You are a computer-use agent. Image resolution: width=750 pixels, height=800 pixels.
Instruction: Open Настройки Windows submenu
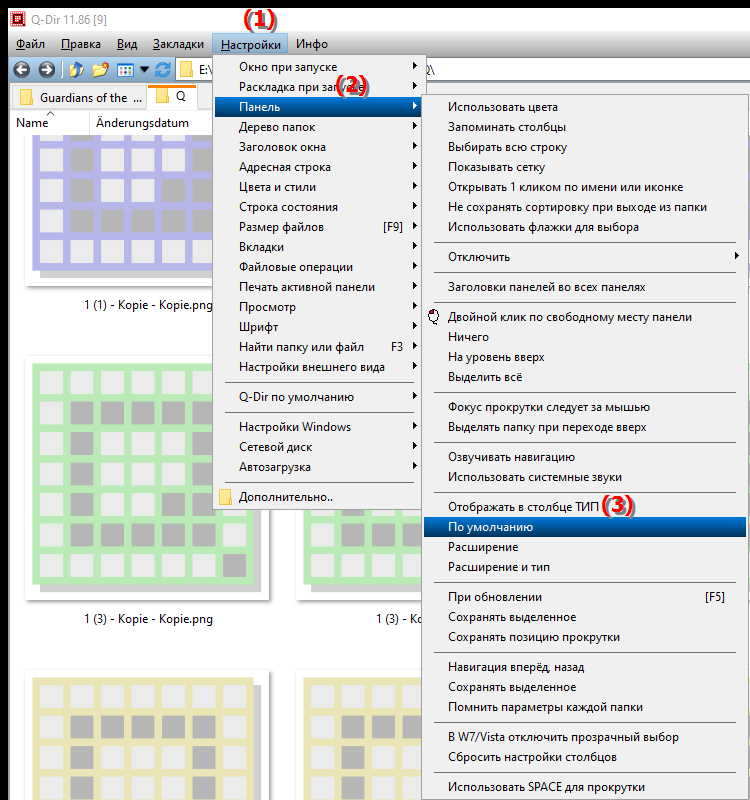click(318, 427)
